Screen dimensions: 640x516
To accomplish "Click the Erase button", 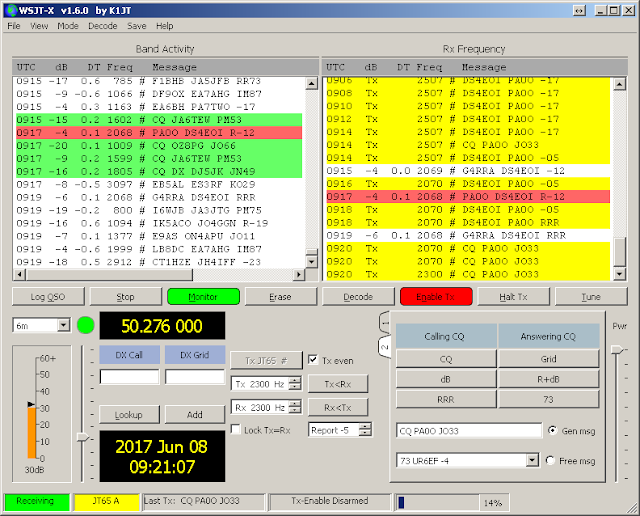I will pyautogui.click(x=280, y=297).
